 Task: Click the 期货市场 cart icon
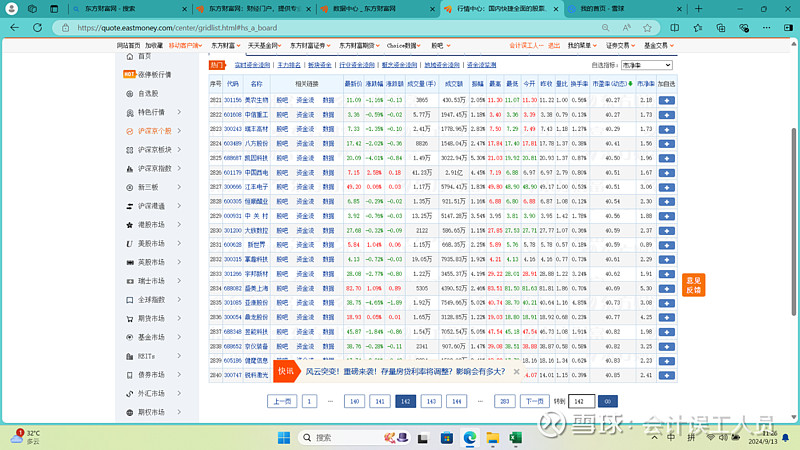130,319
